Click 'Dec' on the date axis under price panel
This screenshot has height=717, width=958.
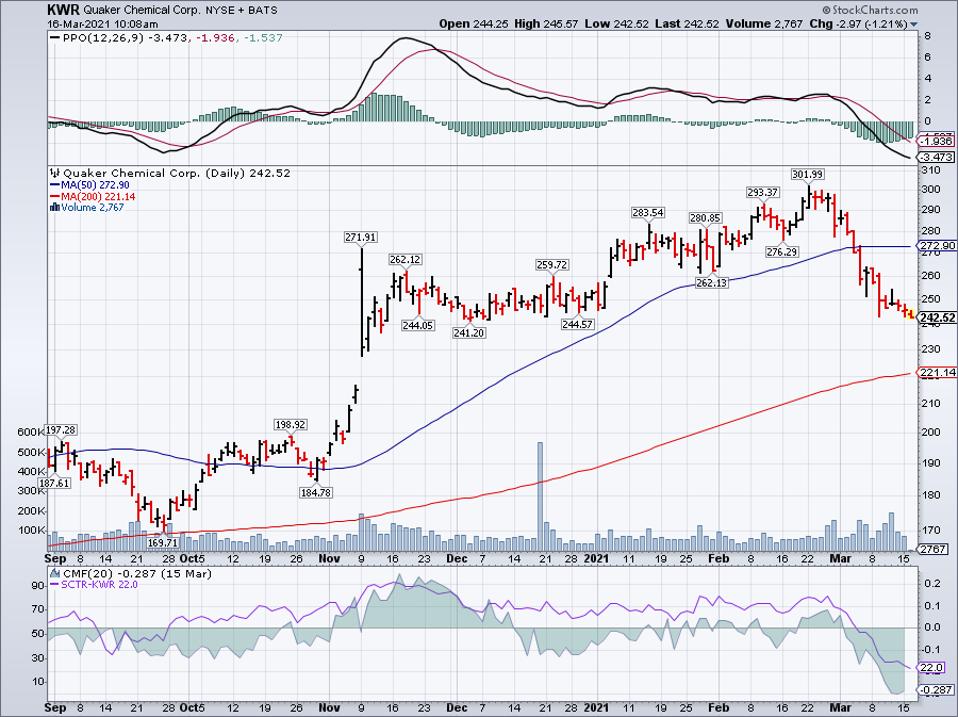coord(456,559)
